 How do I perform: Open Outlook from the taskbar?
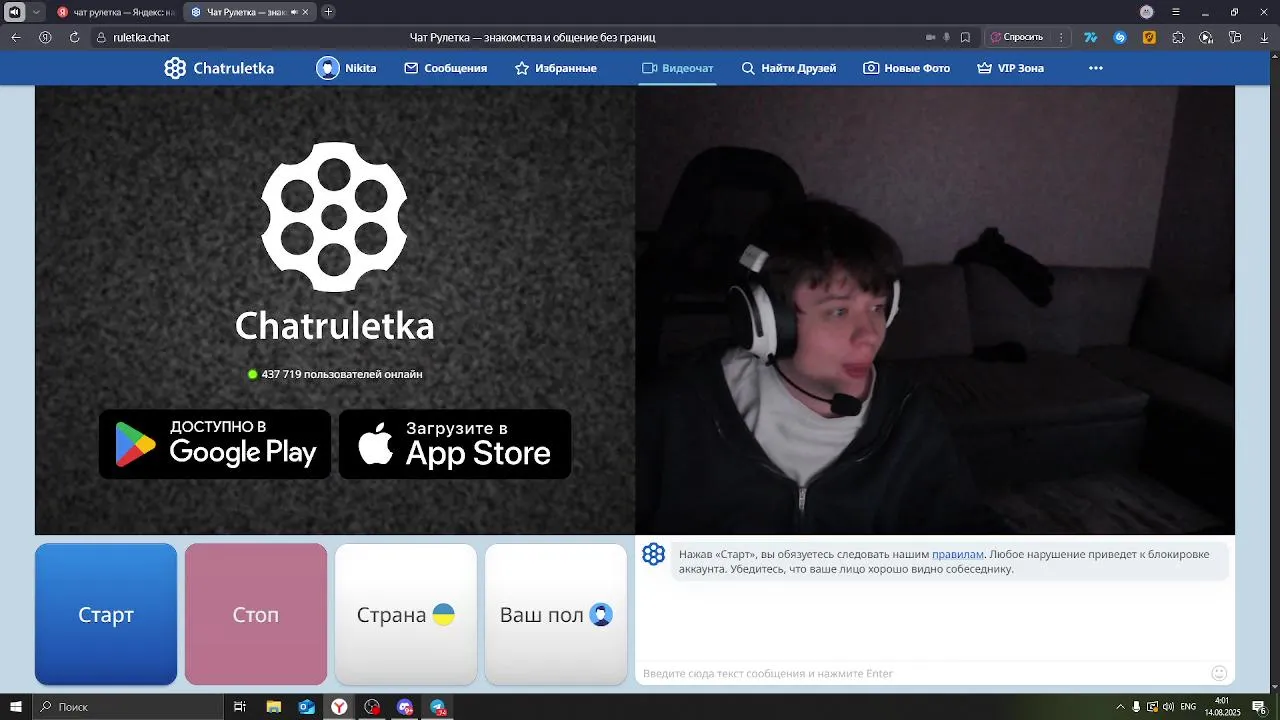[x=307, y=707]
